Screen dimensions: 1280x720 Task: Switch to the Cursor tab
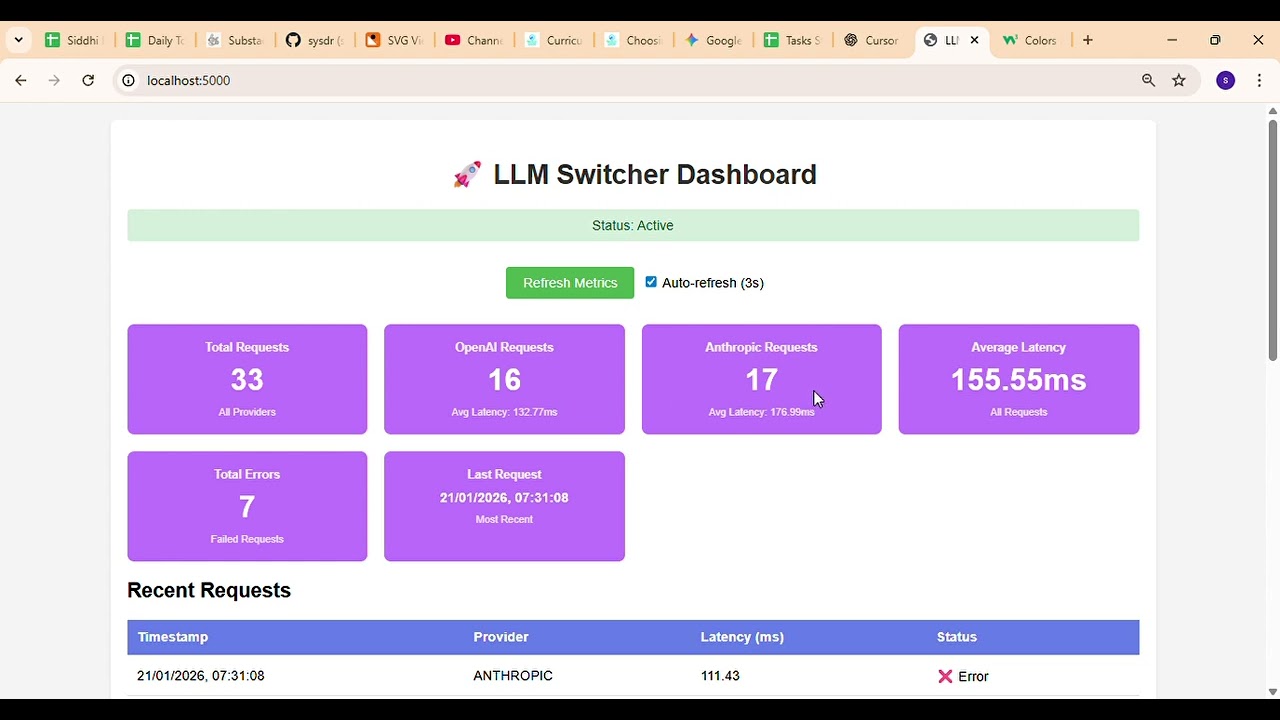click(872, 40)
